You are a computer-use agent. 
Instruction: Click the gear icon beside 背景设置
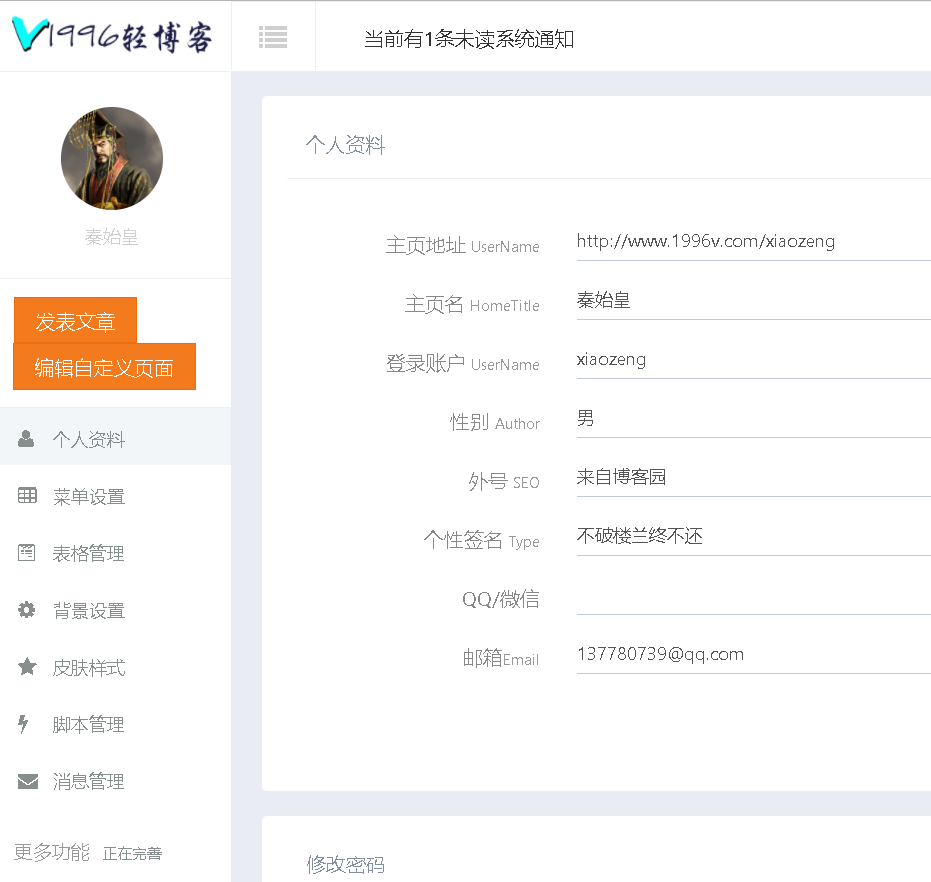tap(27, 610)
